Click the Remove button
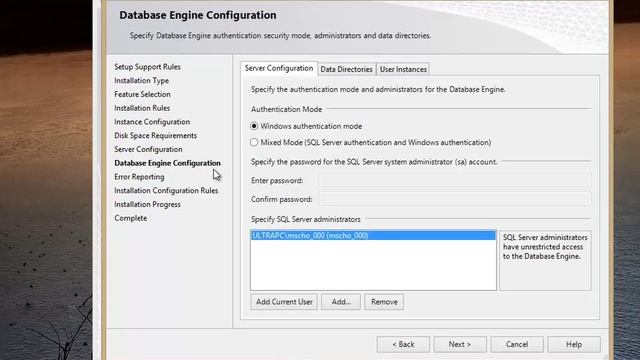This screenshot has width=640, height=360. 384,302
